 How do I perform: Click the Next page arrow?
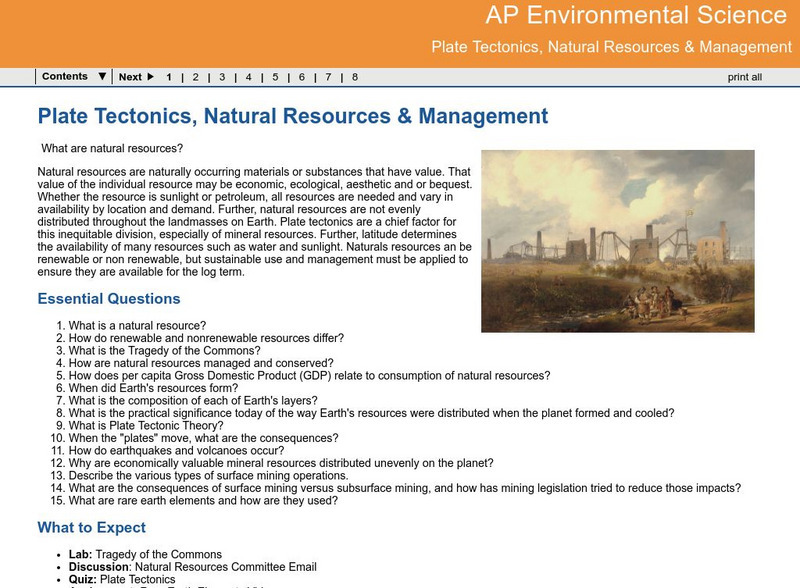(135, 77)
